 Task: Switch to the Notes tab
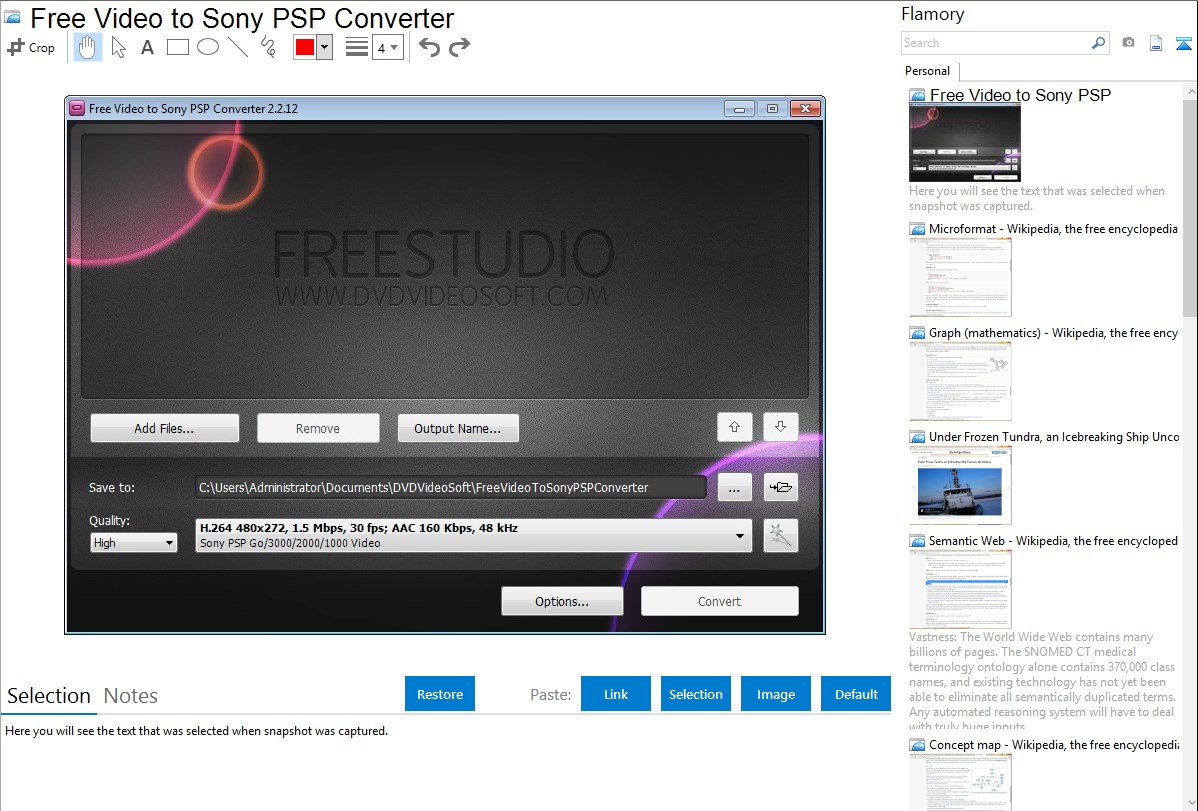[131, 696]
